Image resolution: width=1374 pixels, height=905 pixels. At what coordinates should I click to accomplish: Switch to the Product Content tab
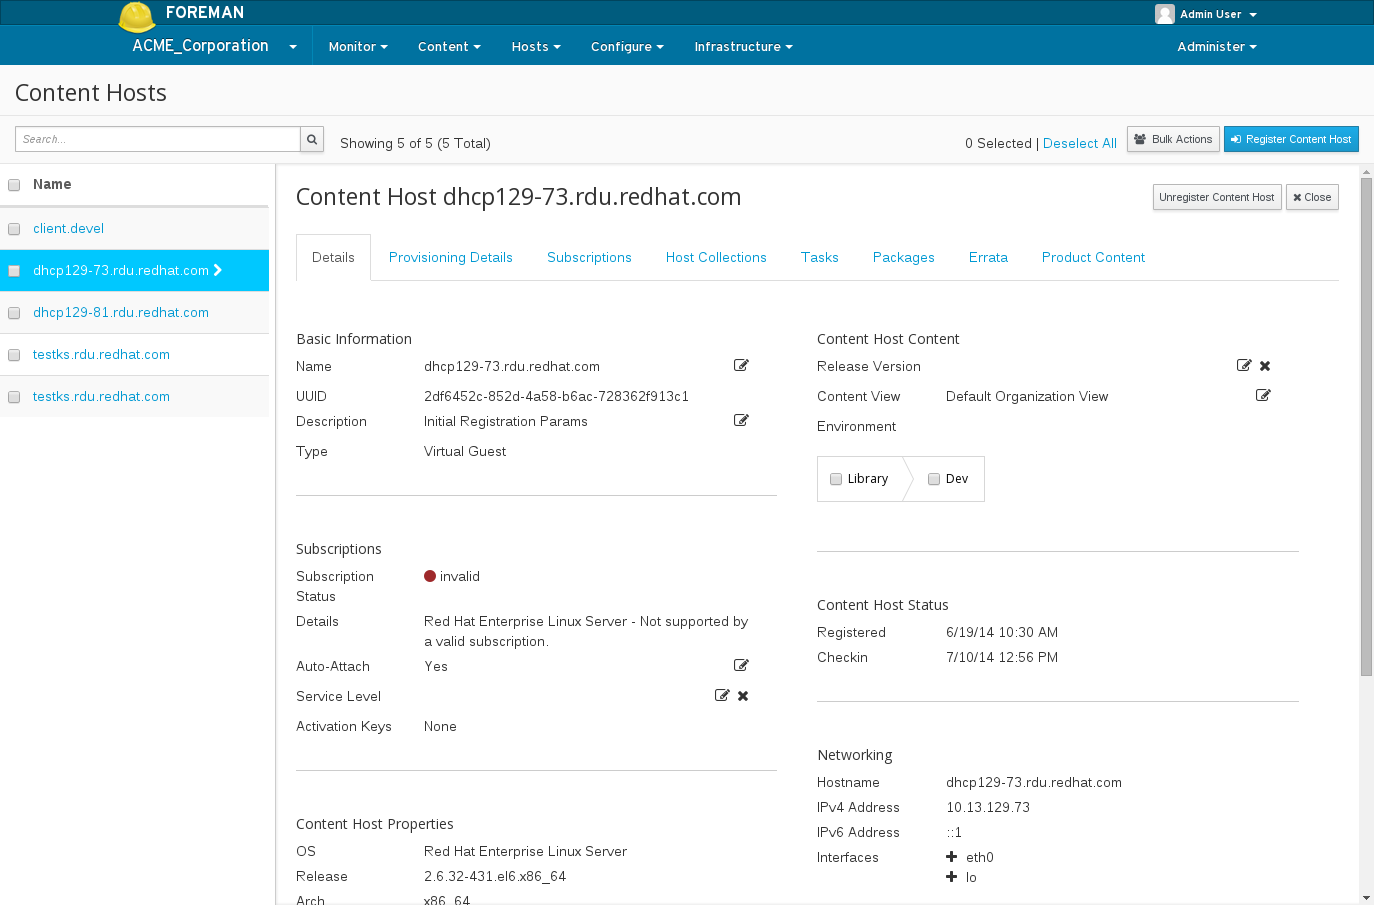pos(1093,257)
